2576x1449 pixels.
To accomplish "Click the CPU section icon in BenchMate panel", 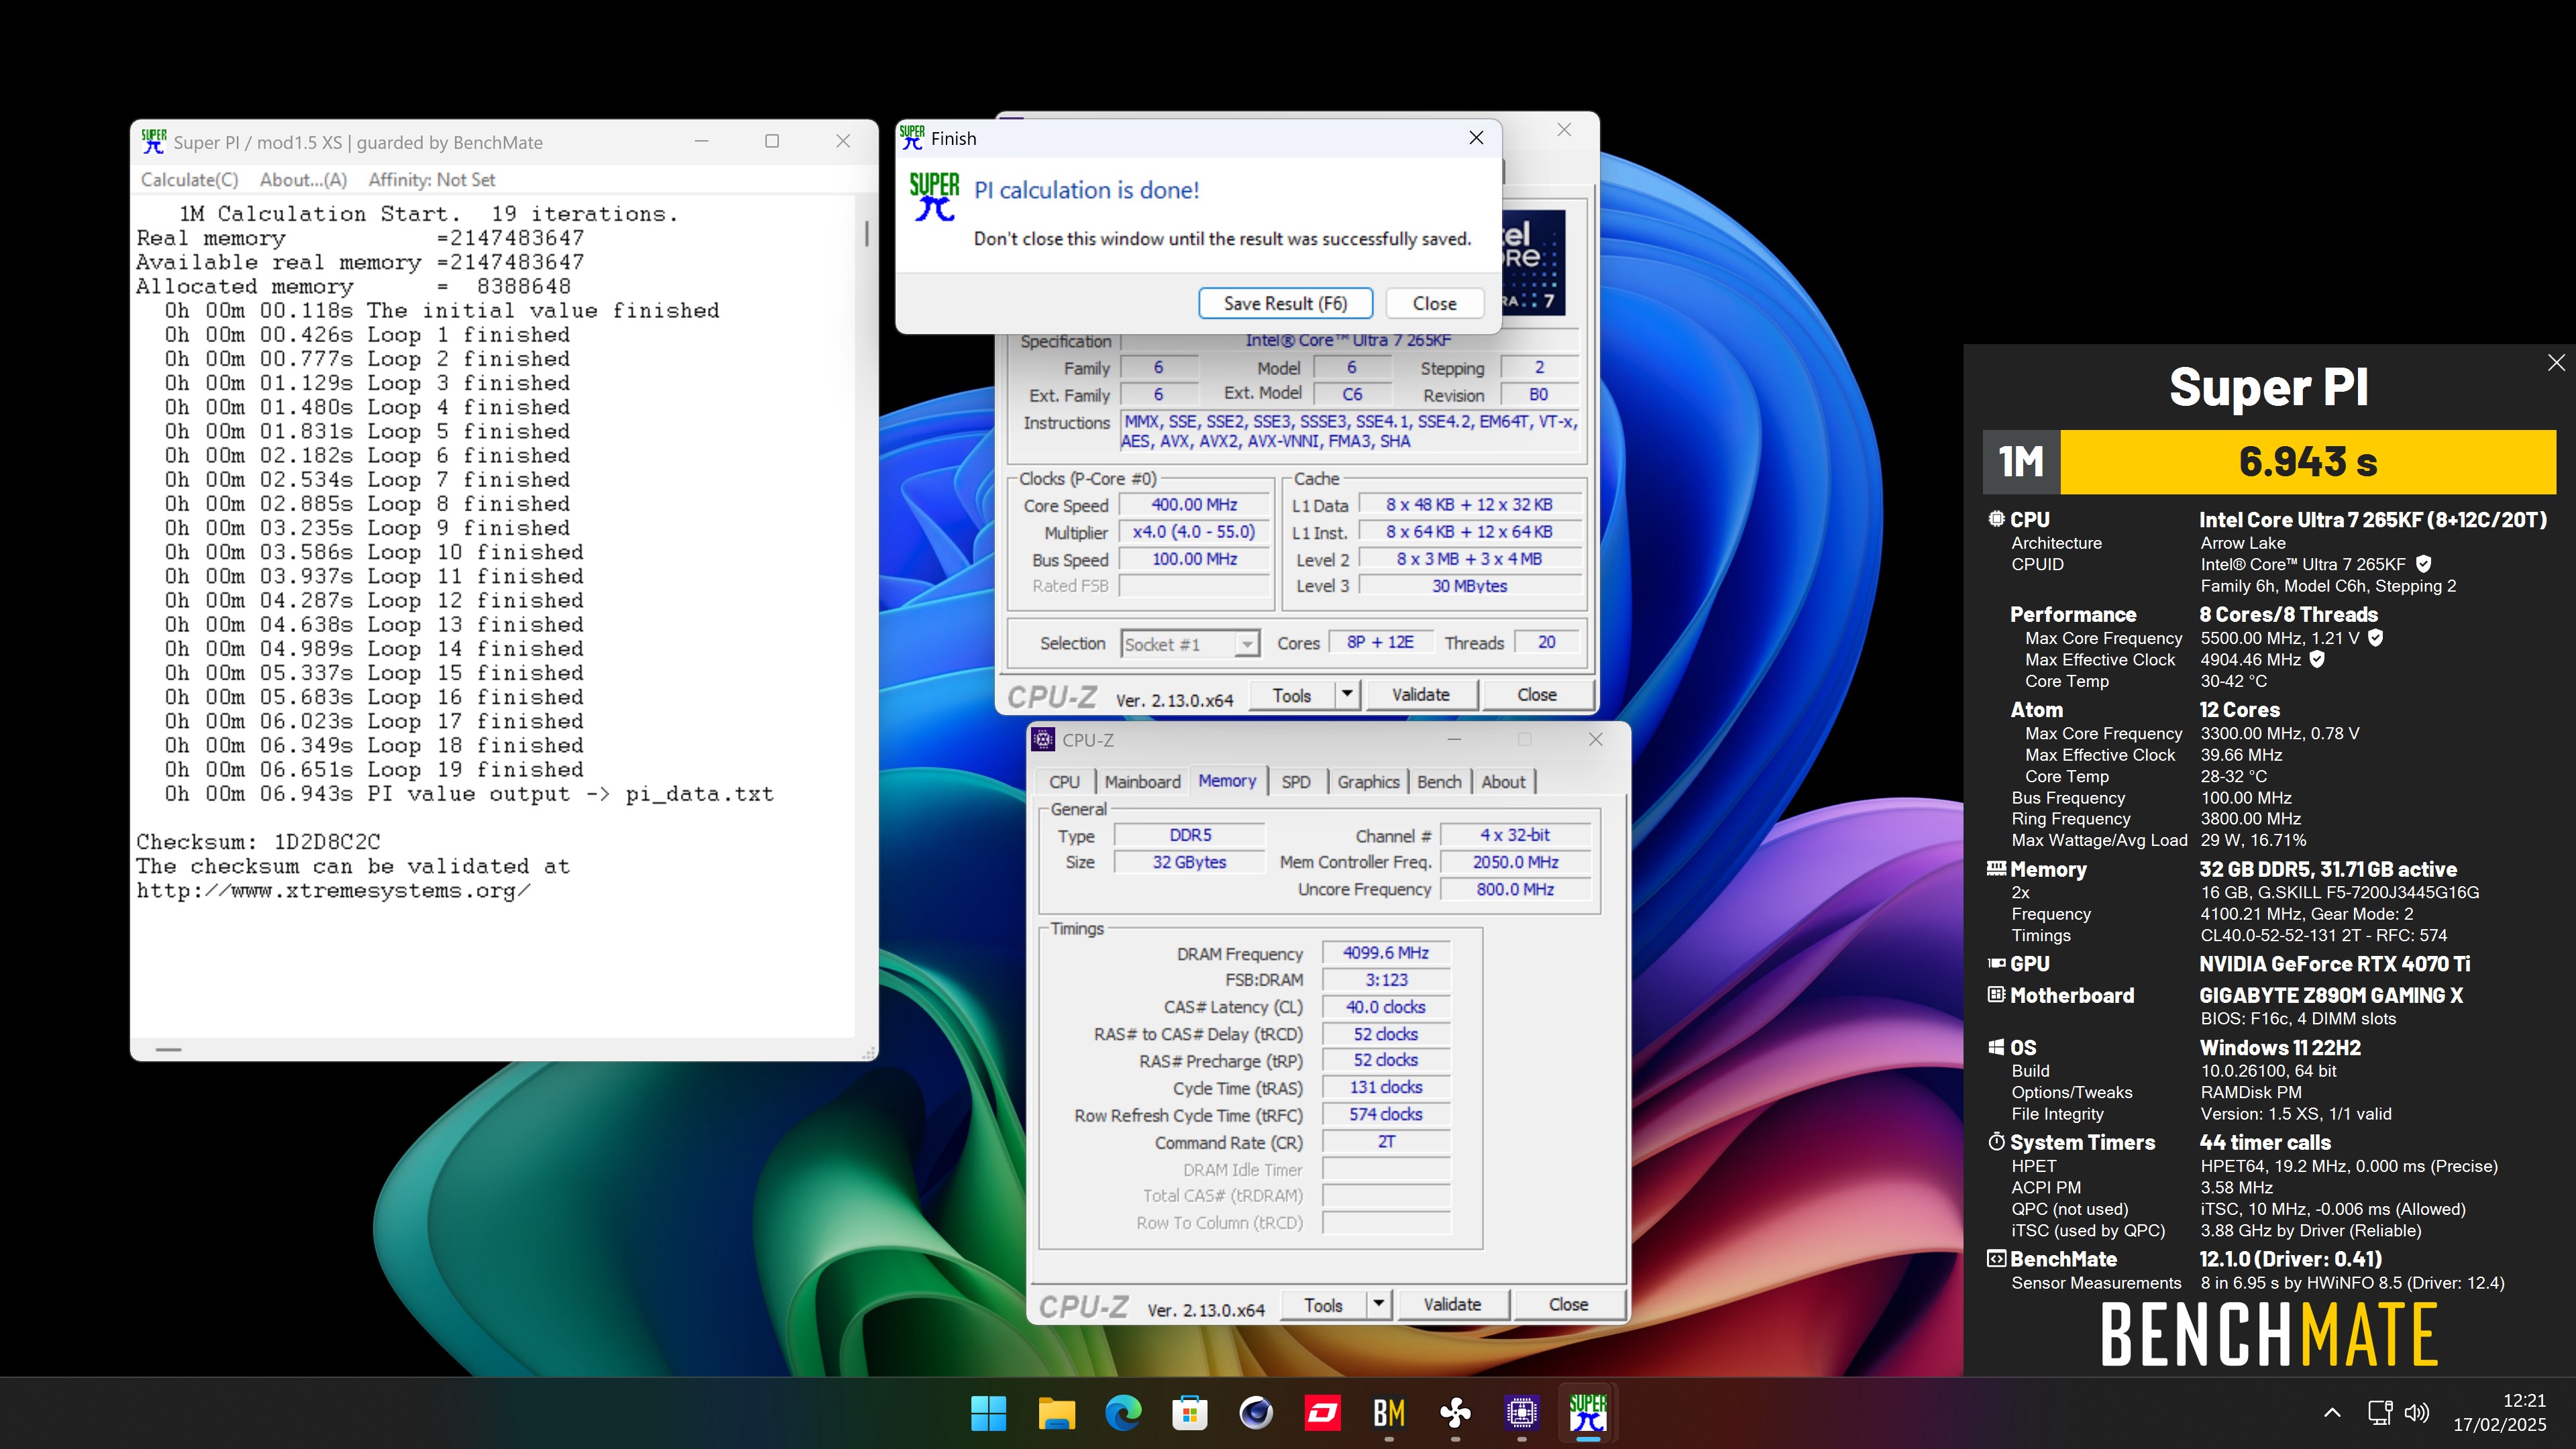I will pyautogui.click(x=1996, y=519).
